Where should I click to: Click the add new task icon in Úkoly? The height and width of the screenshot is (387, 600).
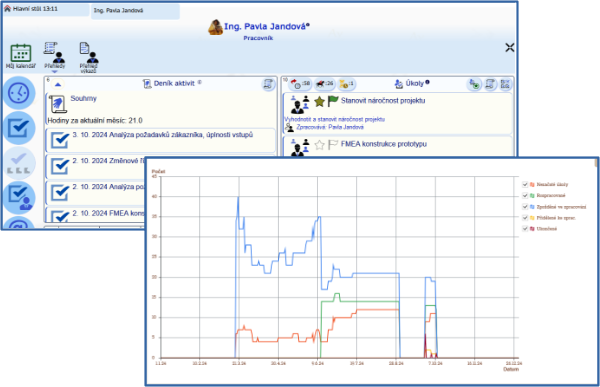pyautogui.click(x=474, y=84)
